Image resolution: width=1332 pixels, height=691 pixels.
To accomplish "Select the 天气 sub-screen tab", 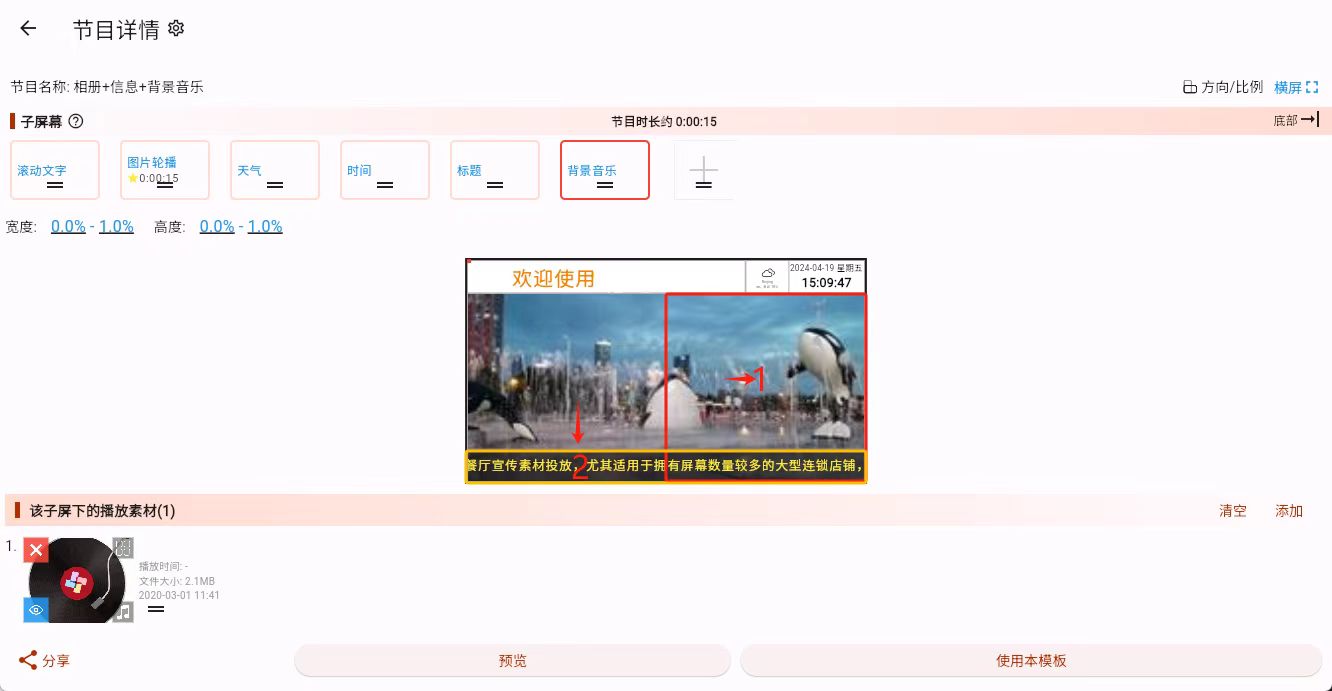I will click(275, 170).
